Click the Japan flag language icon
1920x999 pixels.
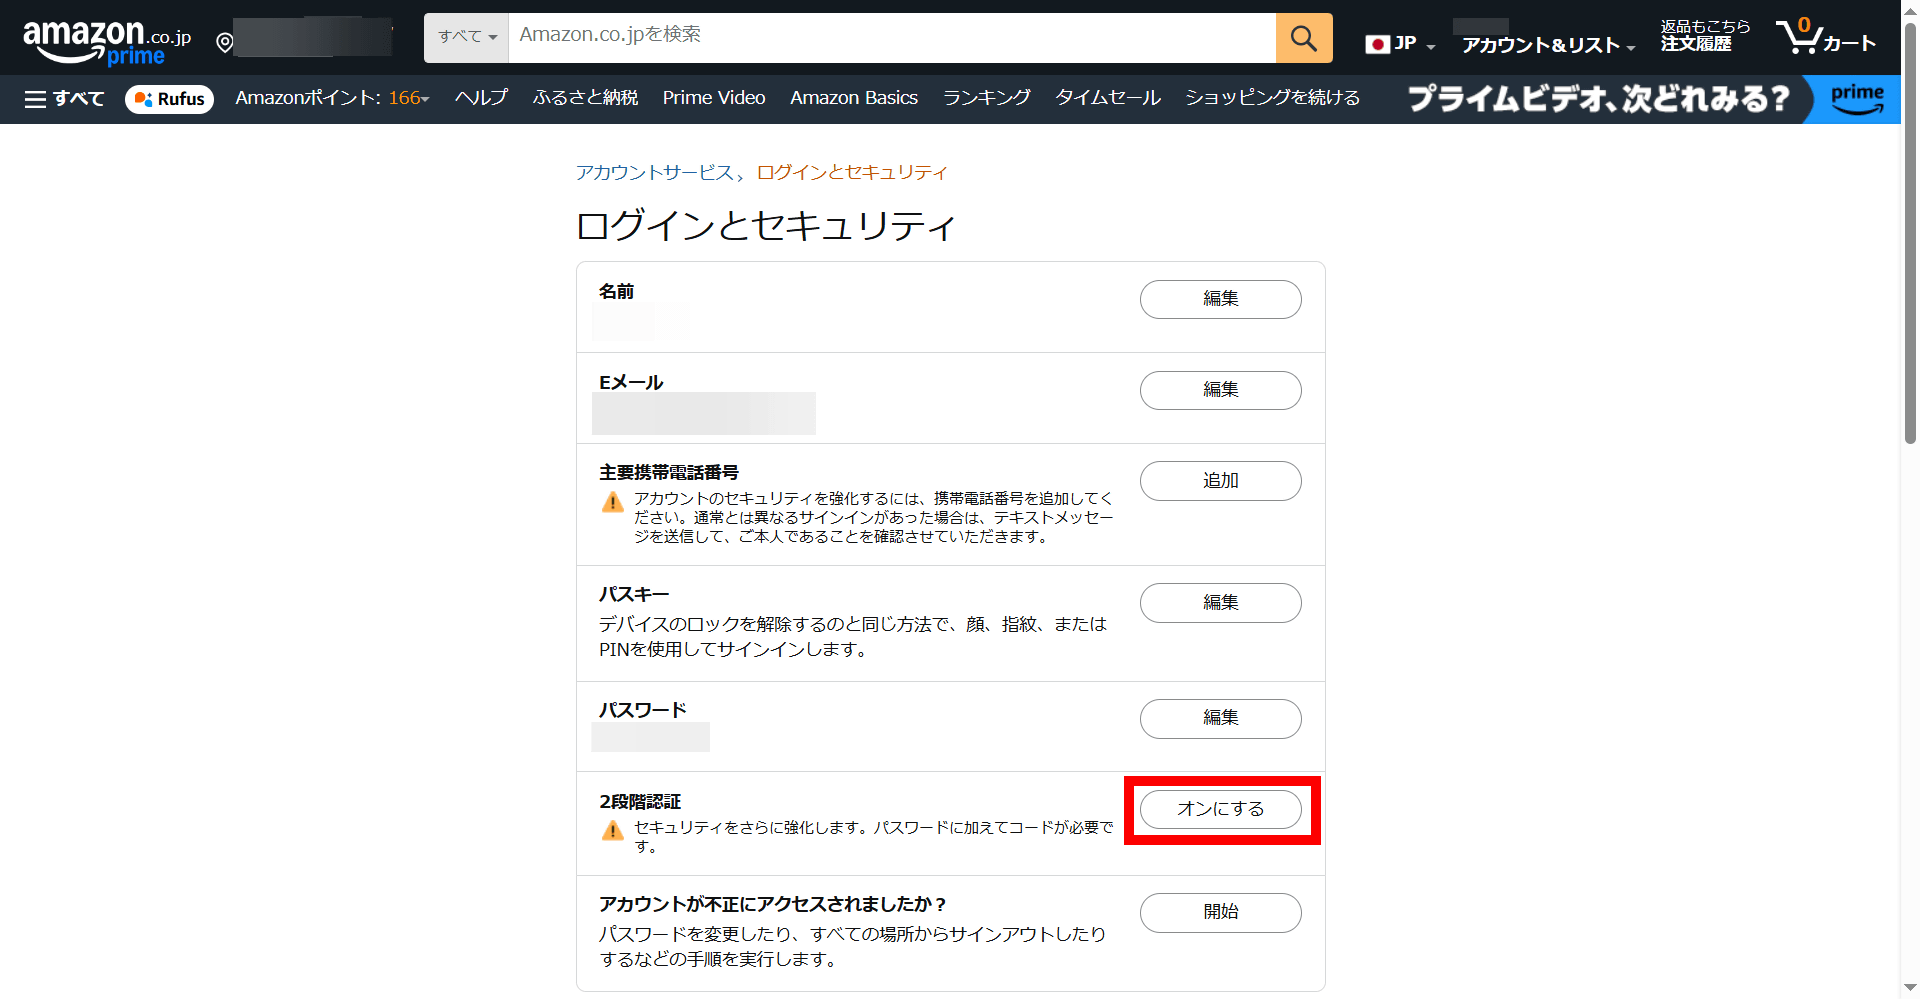1378,44
